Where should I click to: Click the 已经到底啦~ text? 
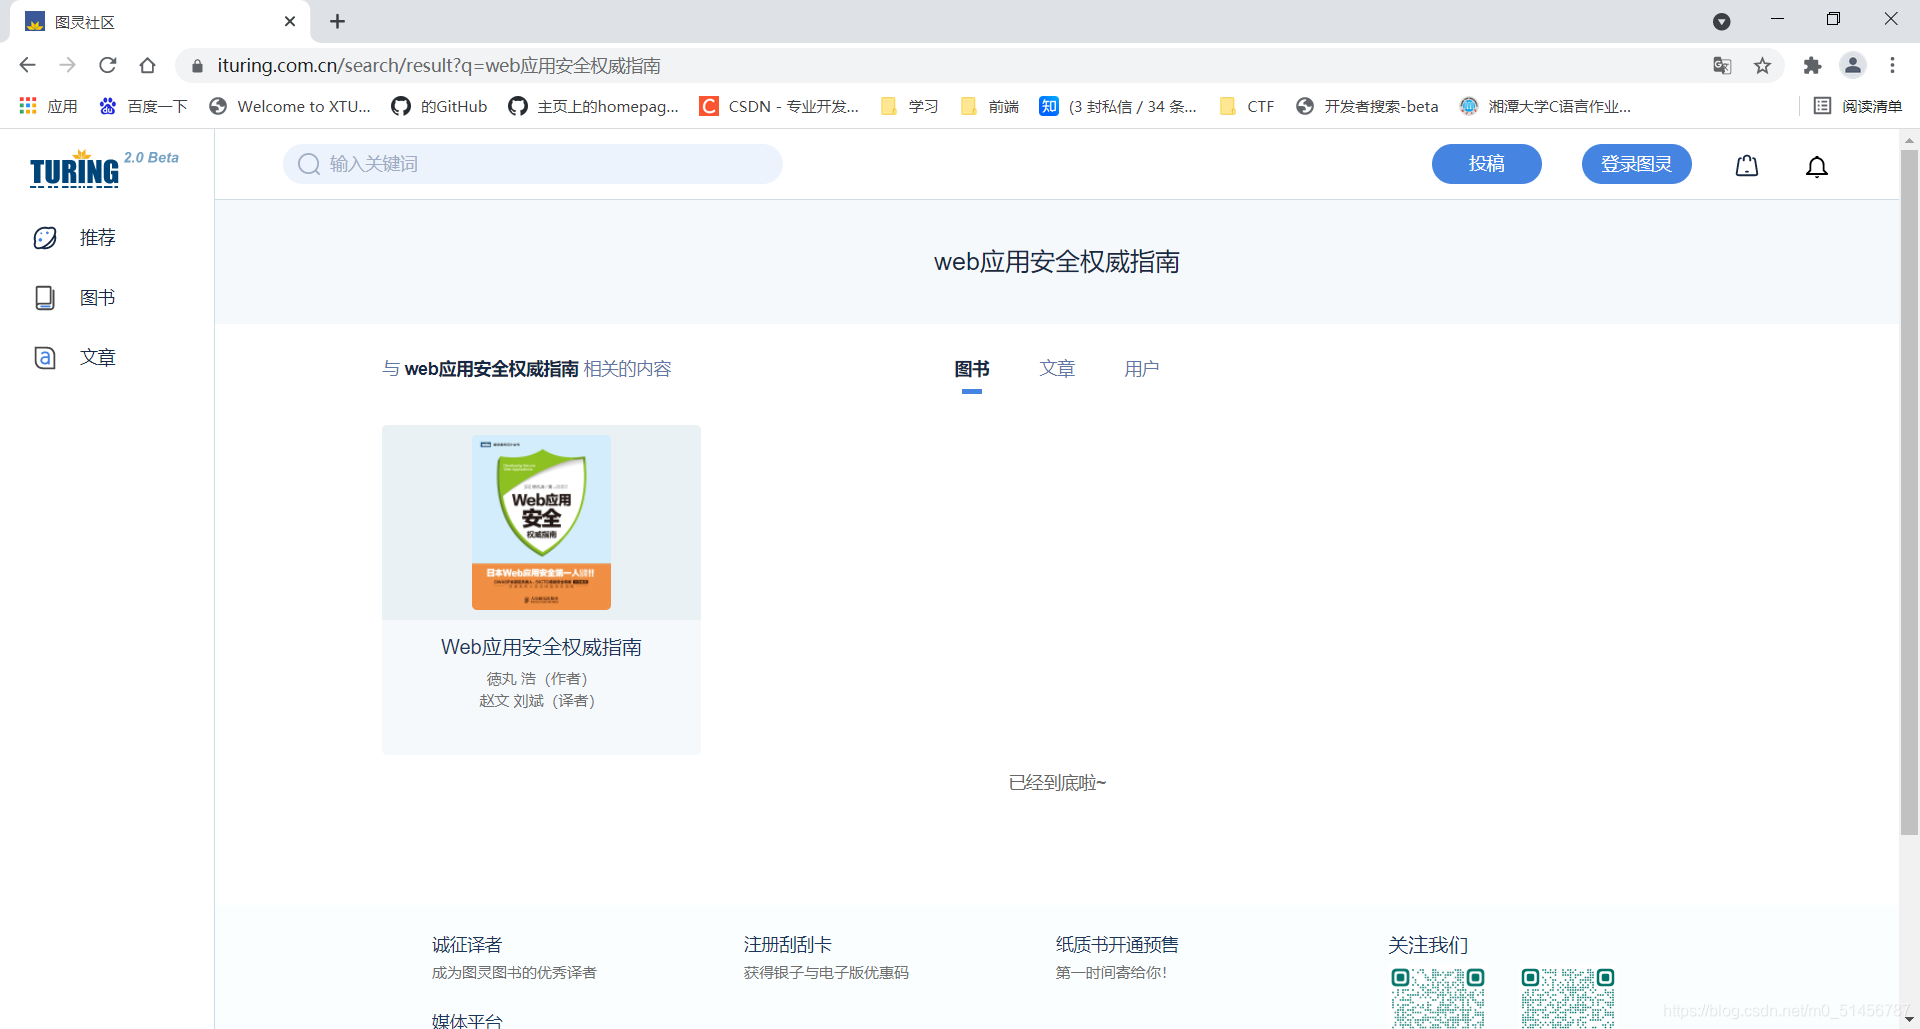point(1057,783)
